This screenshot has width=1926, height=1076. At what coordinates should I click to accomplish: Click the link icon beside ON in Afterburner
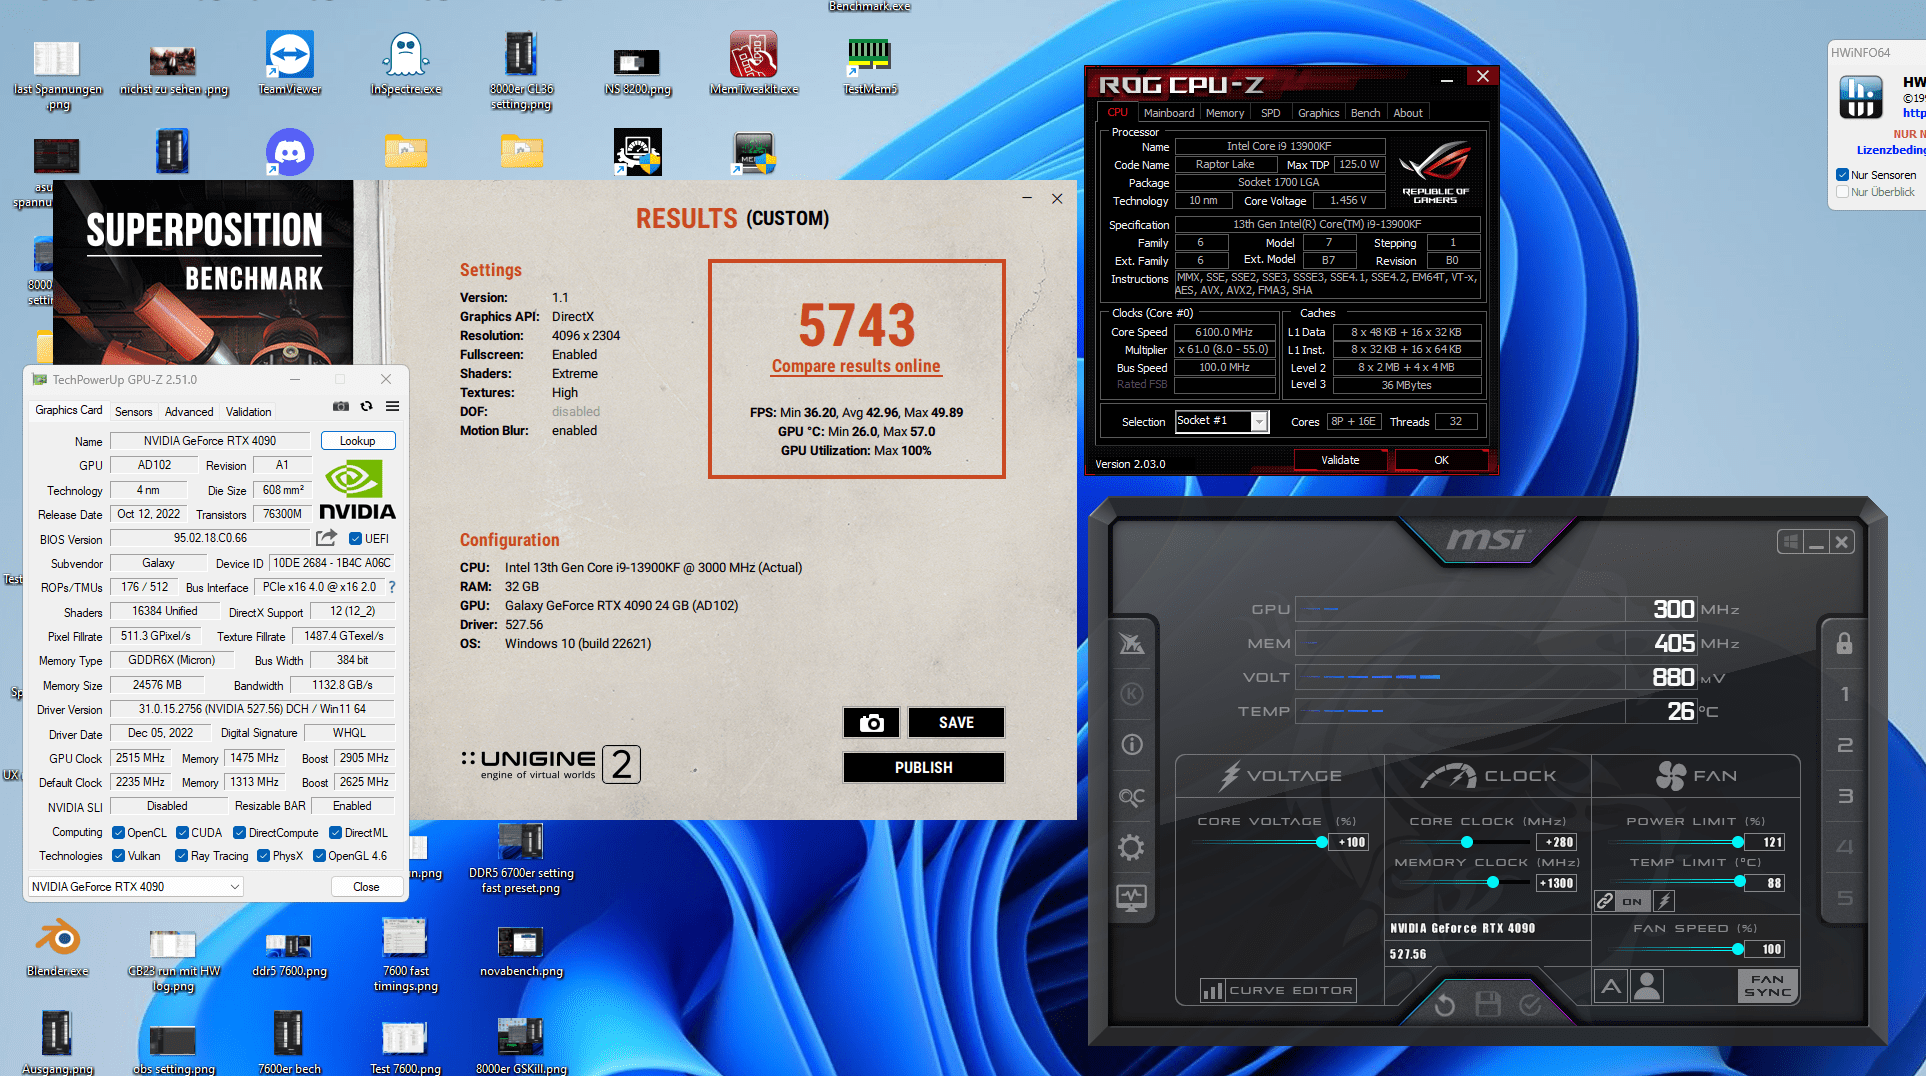coord(1605,901)
